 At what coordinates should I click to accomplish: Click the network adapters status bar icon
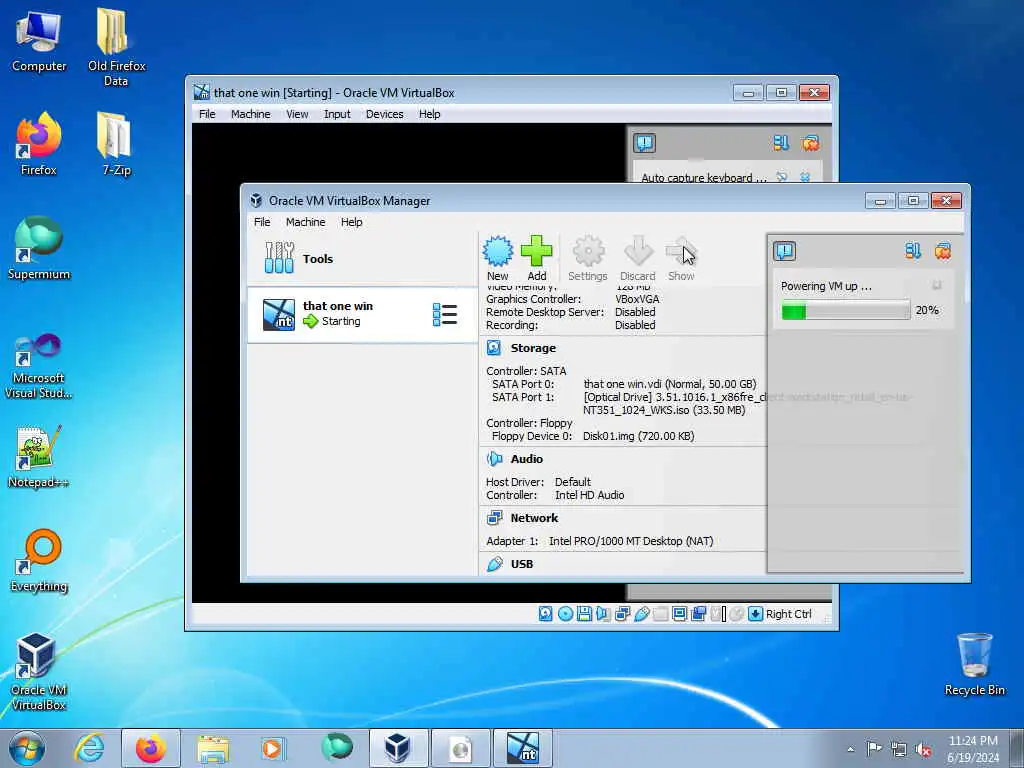click(622, 614)
